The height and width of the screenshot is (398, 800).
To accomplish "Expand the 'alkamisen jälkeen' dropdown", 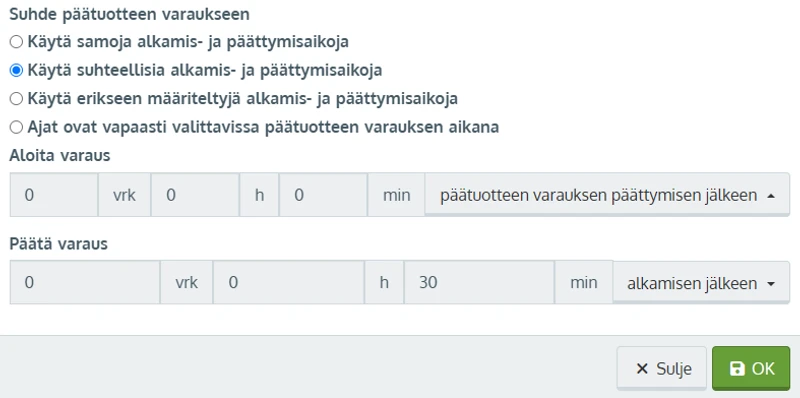I will click(x=701, y=283).
